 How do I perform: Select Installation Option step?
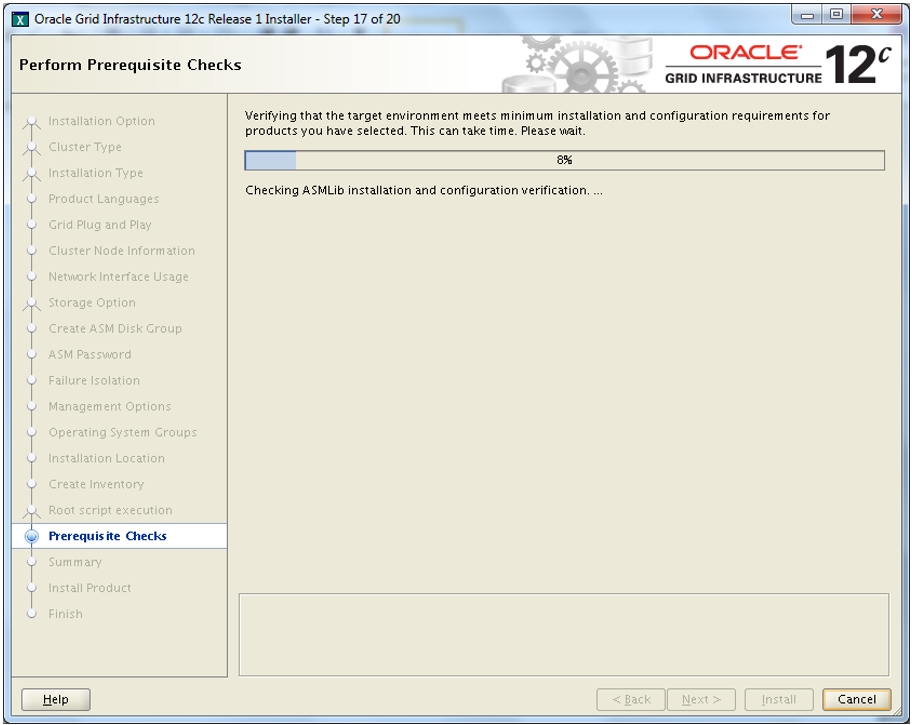tap(101, 121)
